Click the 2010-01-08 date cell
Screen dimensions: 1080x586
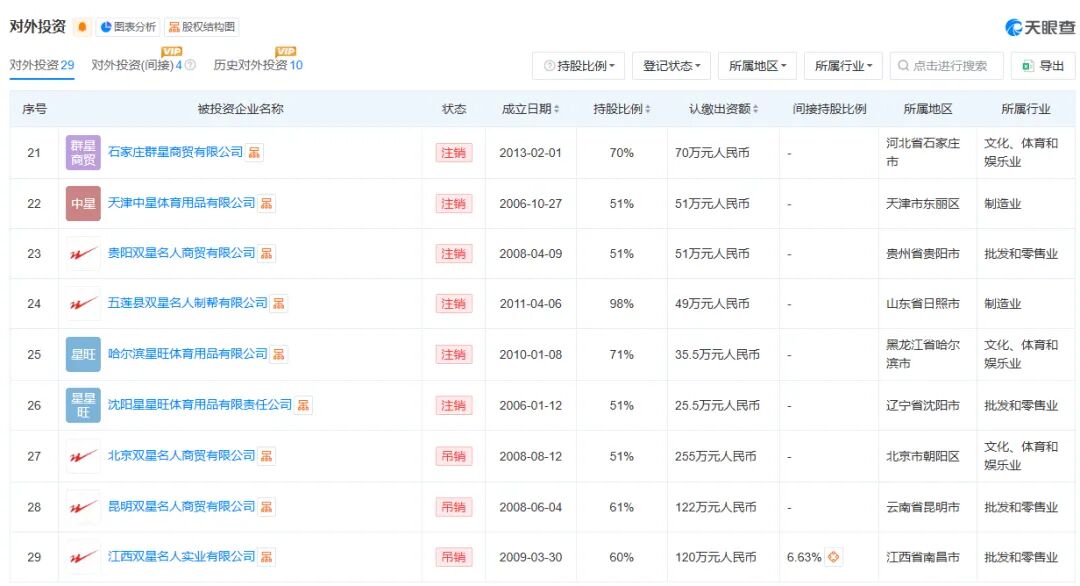[530, 354]
